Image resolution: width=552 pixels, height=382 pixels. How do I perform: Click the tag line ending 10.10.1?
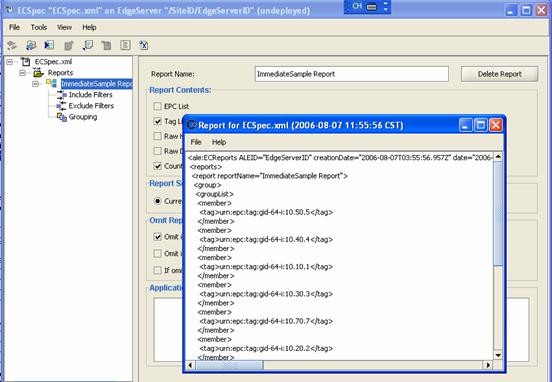[266, 267]
